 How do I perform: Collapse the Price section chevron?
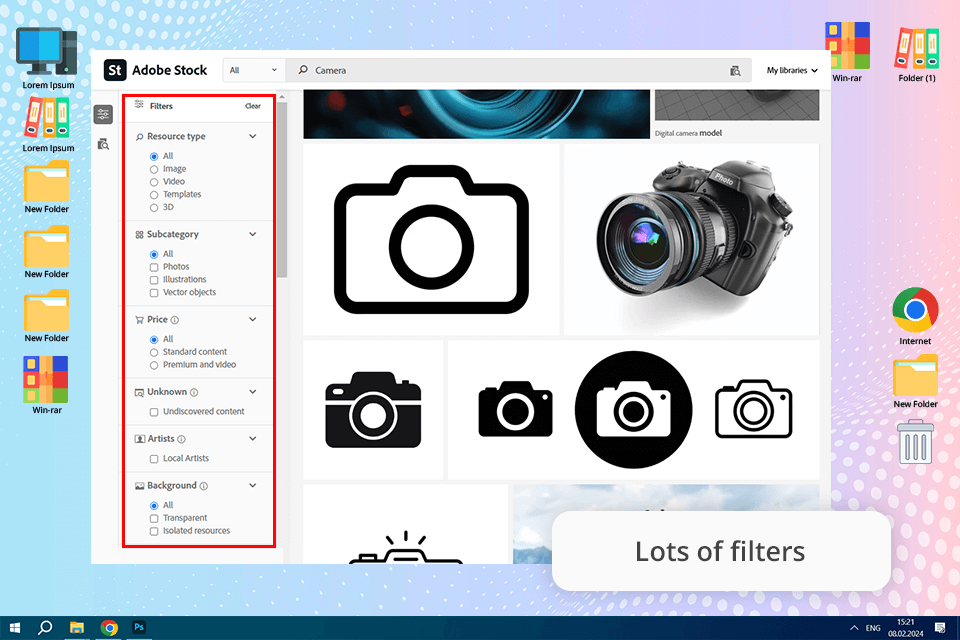pos(253,320)
